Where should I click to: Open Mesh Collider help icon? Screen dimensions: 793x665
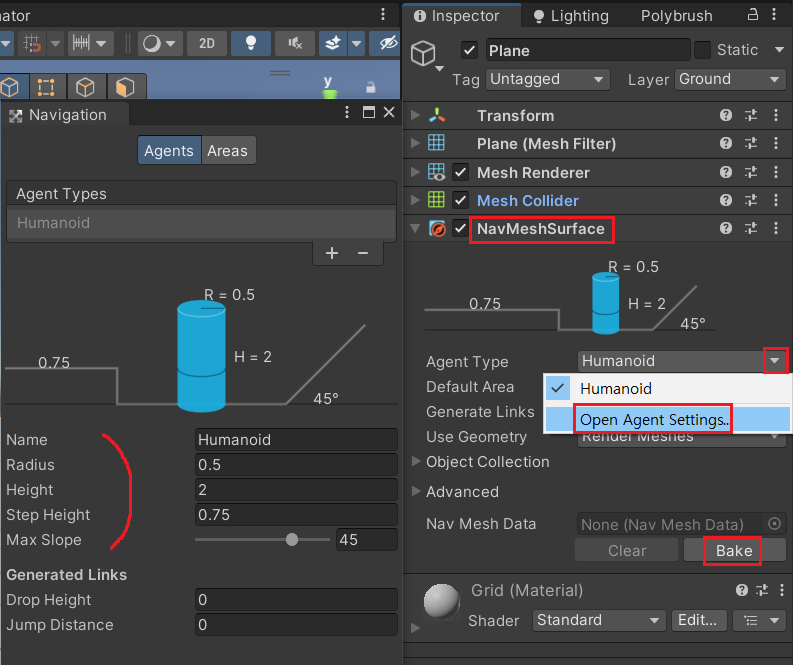(x=726, y=200)
